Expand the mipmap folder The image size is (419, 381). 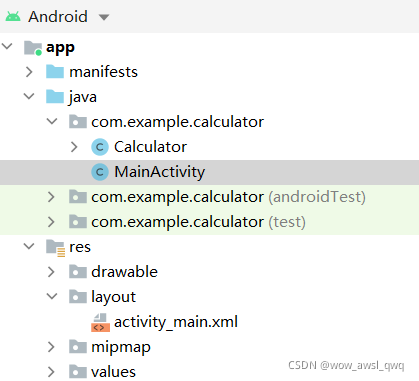coord(51,347)
